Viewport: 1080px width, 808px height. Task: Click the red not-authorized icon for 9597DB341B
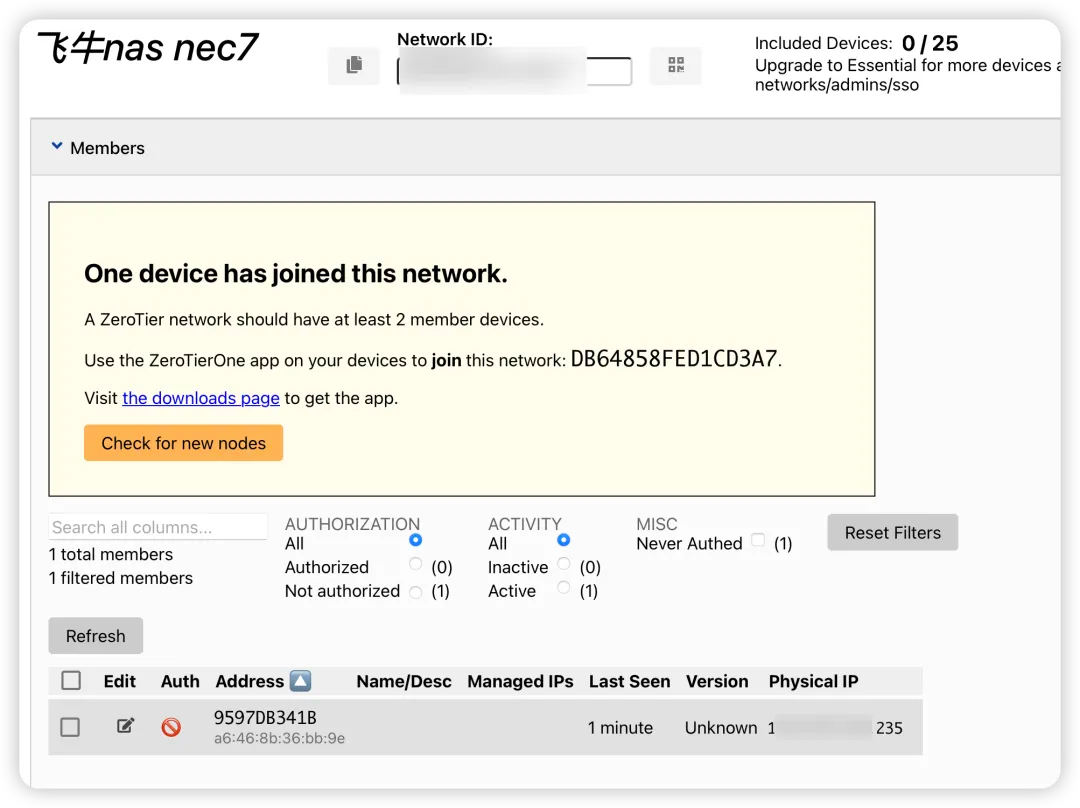(x=171, y=727)
